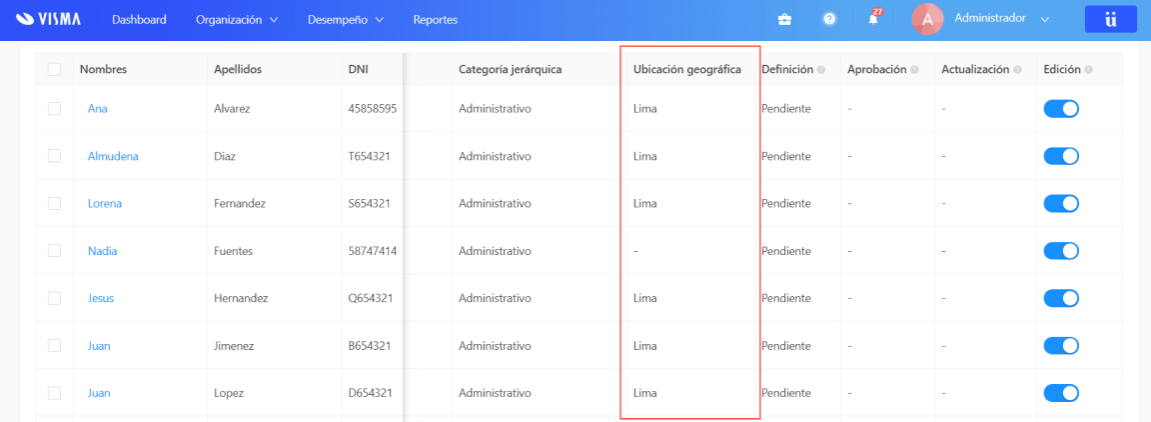Check the box for Juan Jimenez
Viewport: 1151px width, 422px height.
point(54,346)
